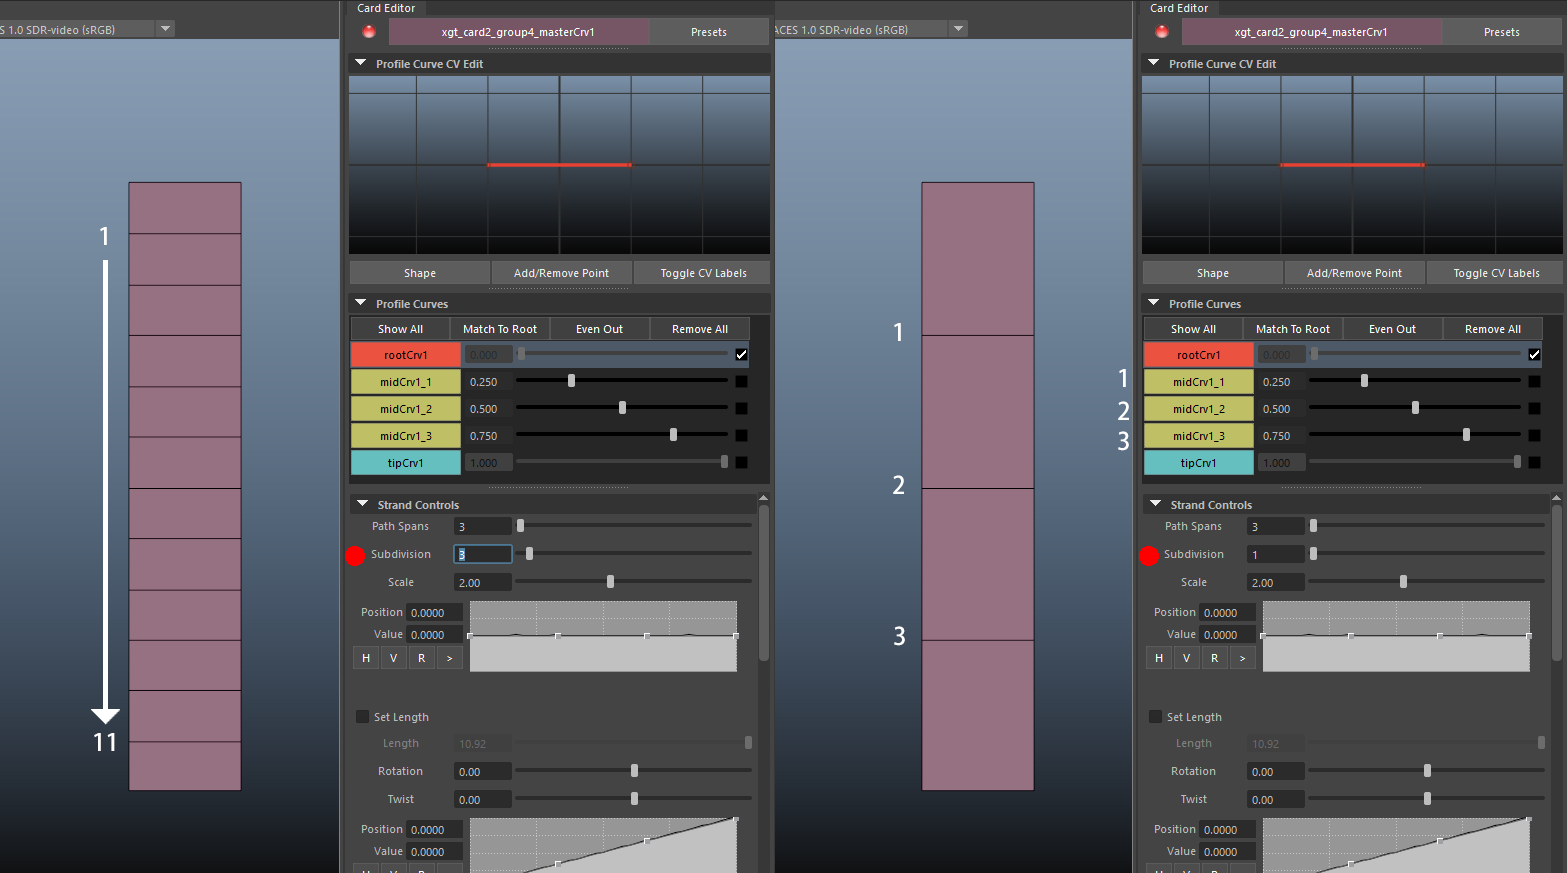This screenshot has width=1567, height=873.
Task: Click the Match To Root button on the left
Action: click(x=500, y=329)
